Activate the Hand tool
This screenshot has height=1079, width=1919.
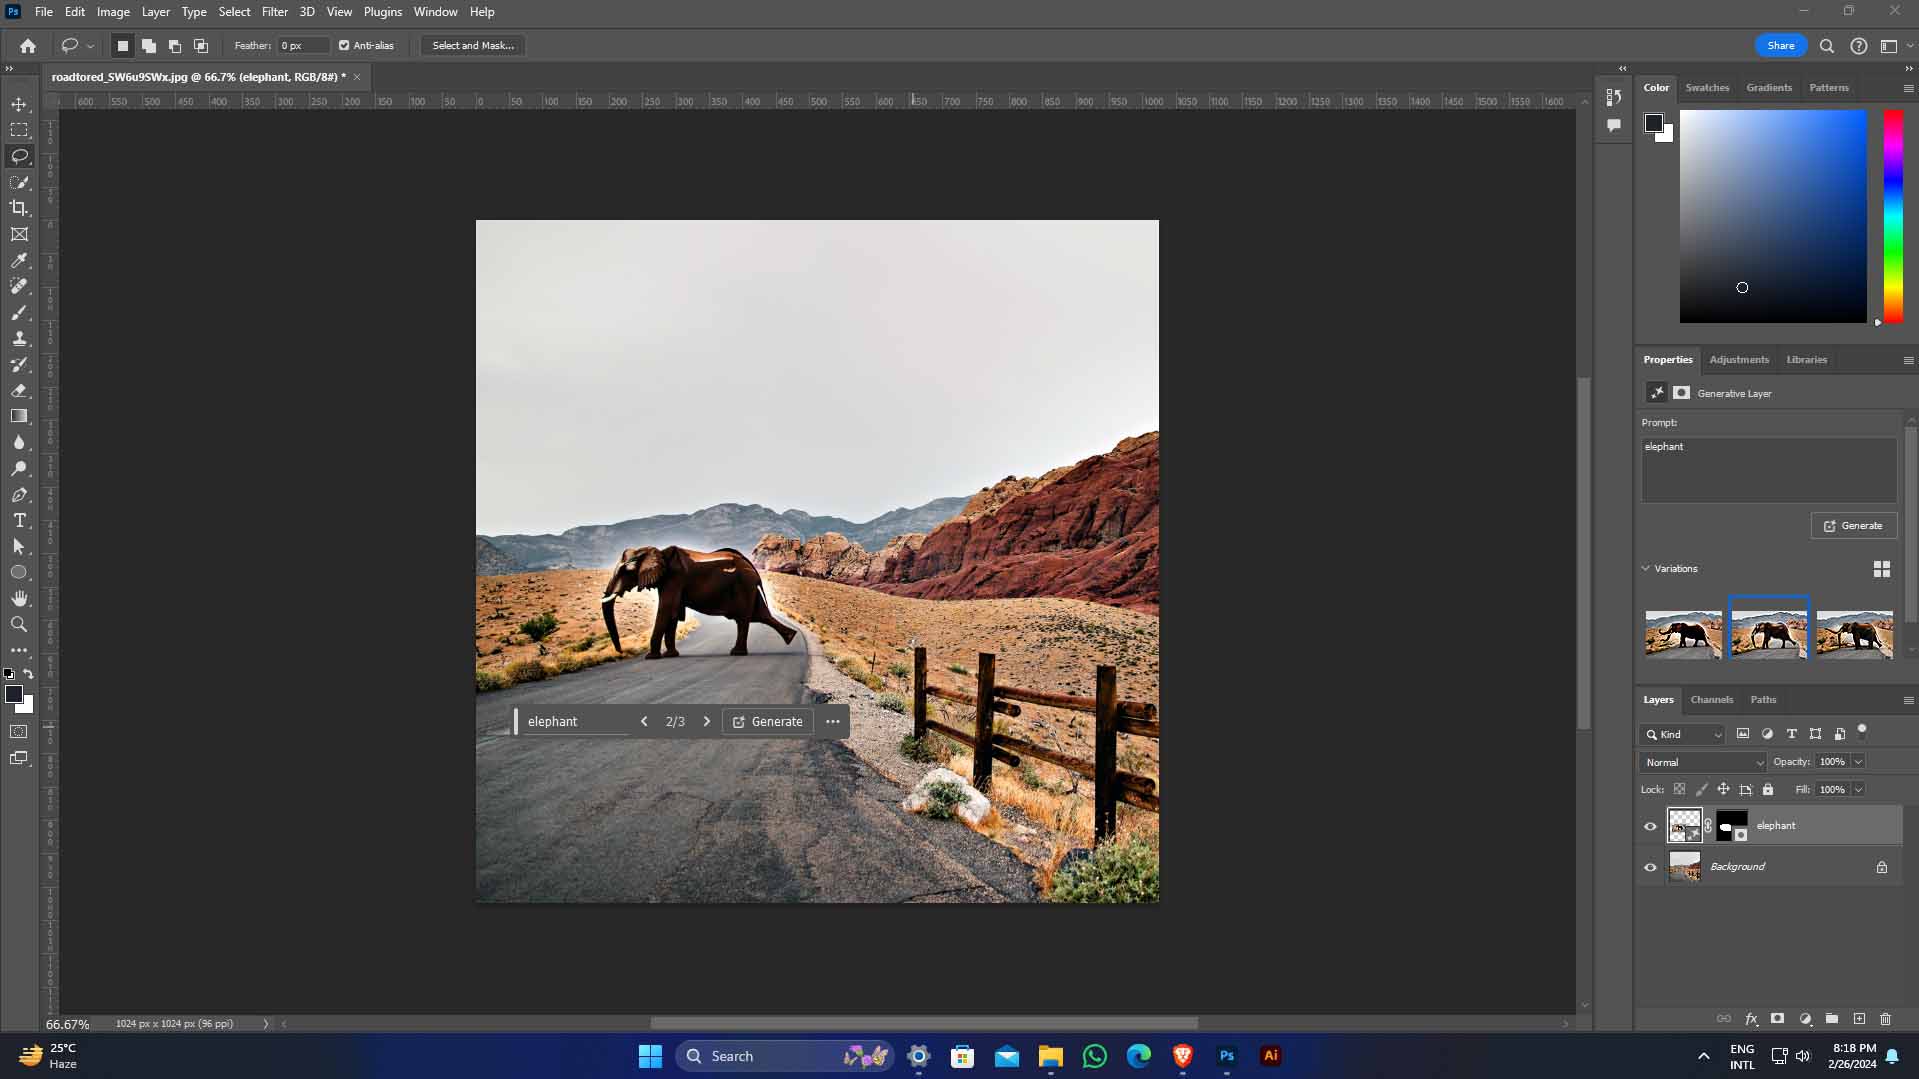19,598
